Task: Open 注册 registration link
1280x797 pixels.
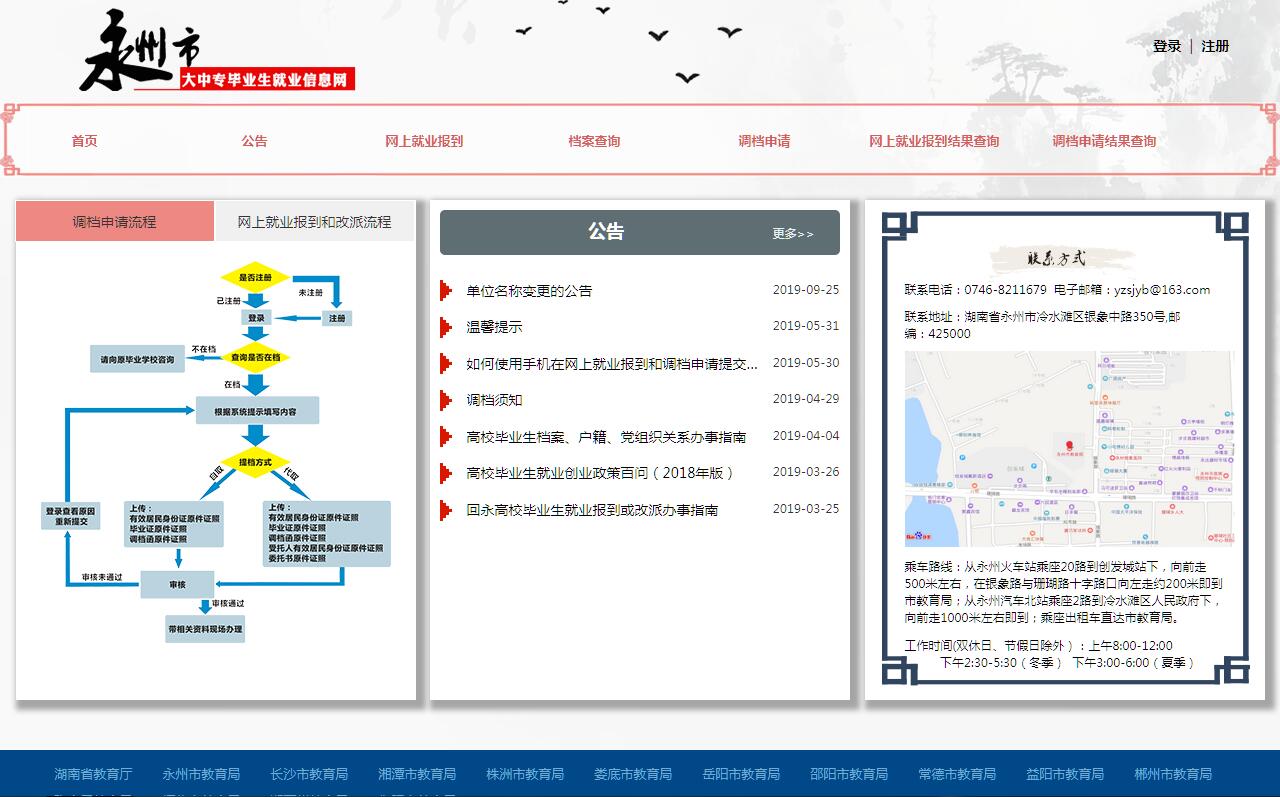Action: [1215, 46]
